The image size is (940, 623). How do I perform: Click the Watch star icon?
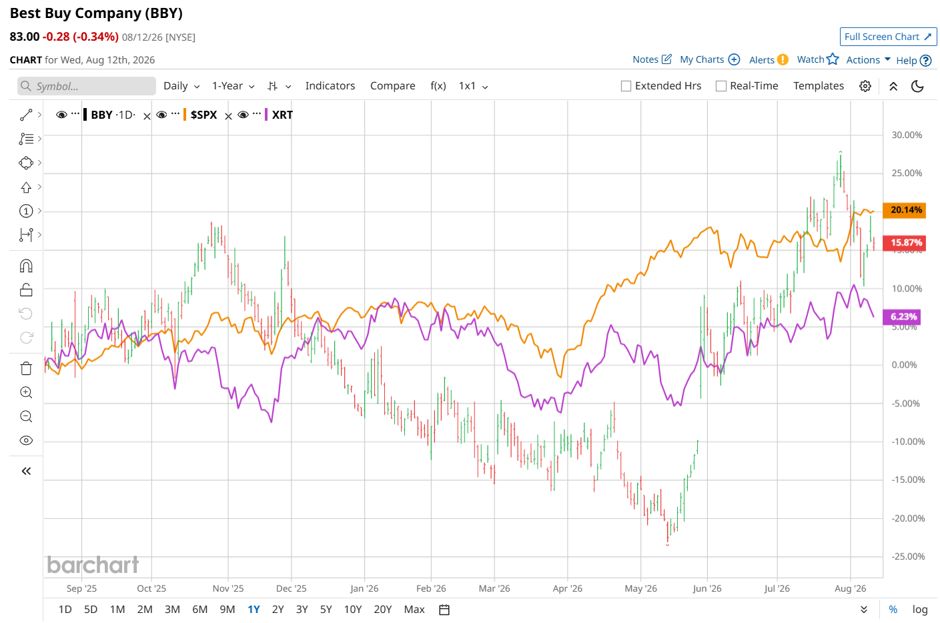[833, 59]
